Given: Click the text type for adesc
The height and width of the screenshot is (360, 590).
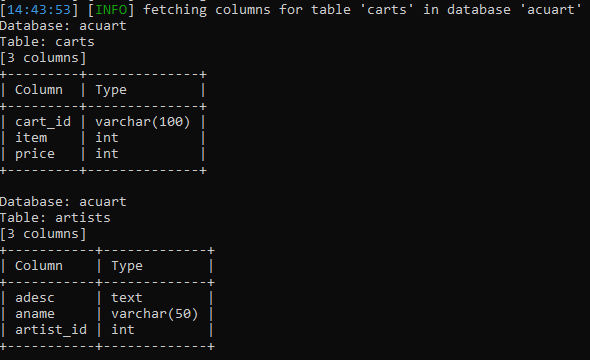Looking at the screenshot, I should pos(127,298).
